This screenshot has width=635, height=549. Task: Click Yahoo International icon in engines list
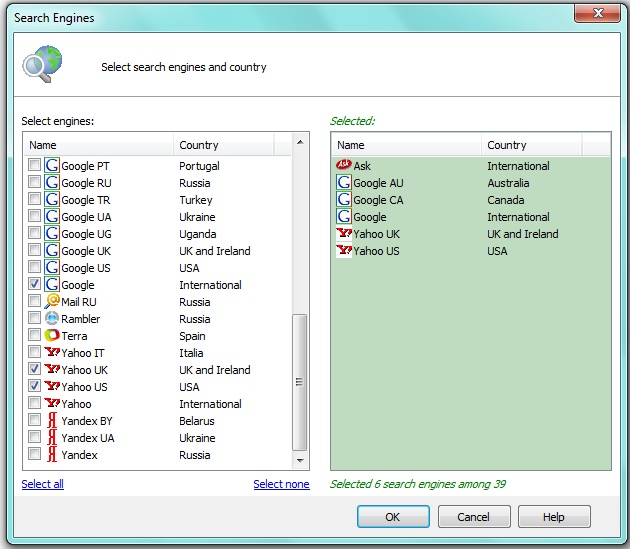[x=52, y=403]
